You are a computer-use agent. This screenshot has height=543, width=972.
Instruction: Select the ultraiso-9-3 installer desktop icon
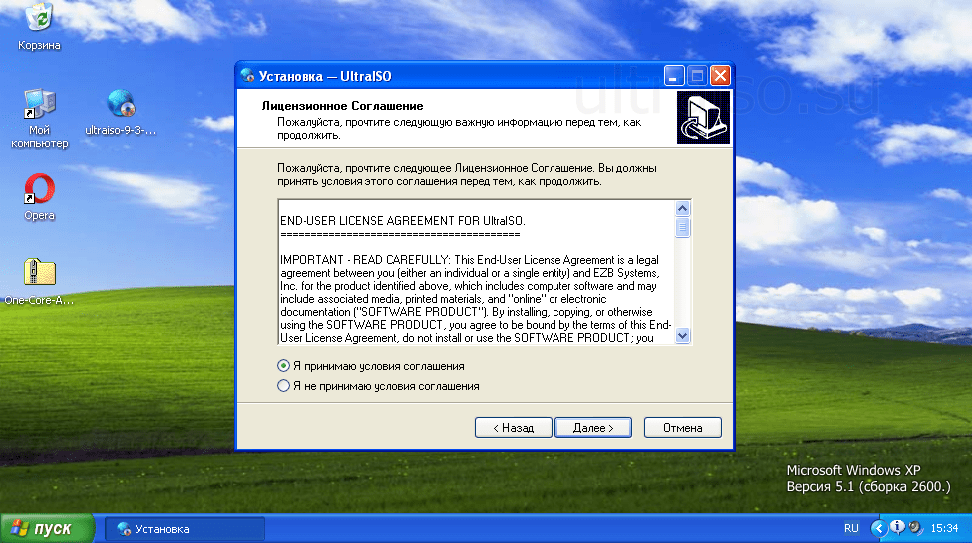coord(120,112)
